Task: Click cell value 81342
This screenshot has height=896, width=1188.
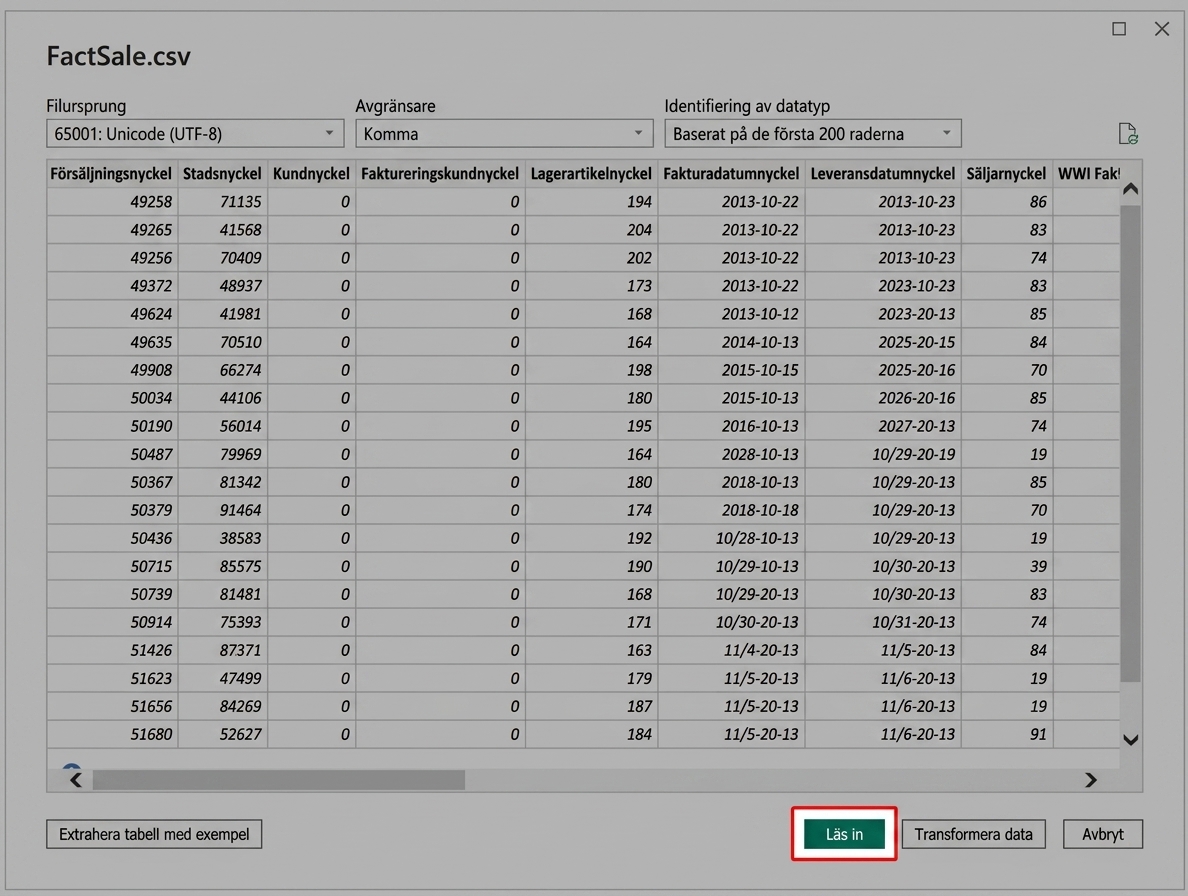Action: click(241, 482)
